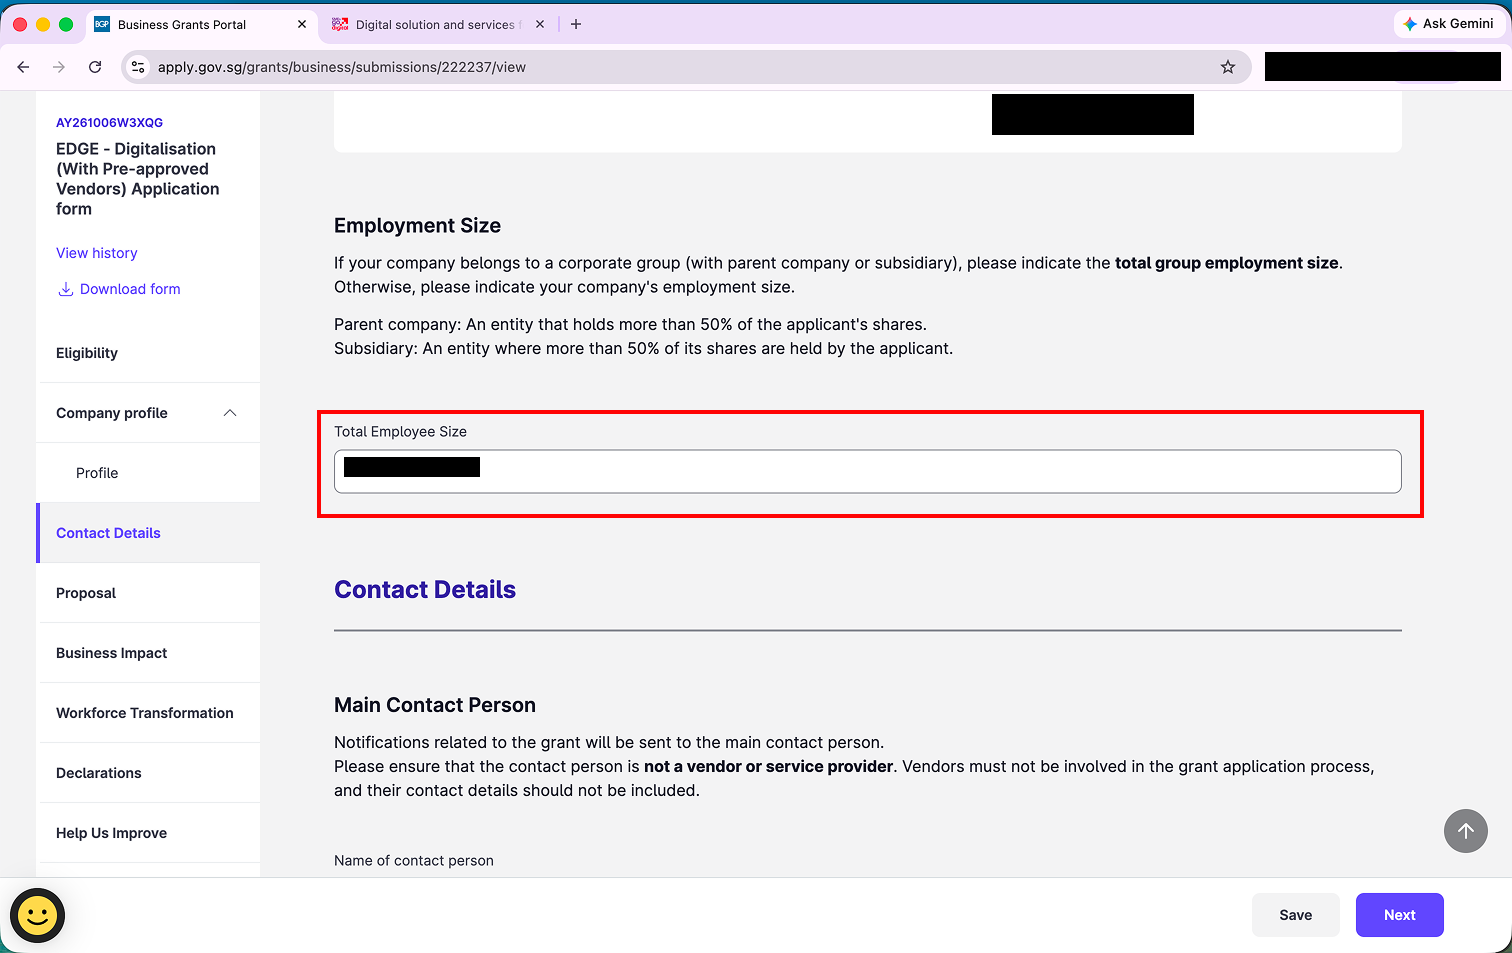This screenshot has height=953, width=1512.
Task: Open Workforce Transformation section
Action: [x=148, y=713]
